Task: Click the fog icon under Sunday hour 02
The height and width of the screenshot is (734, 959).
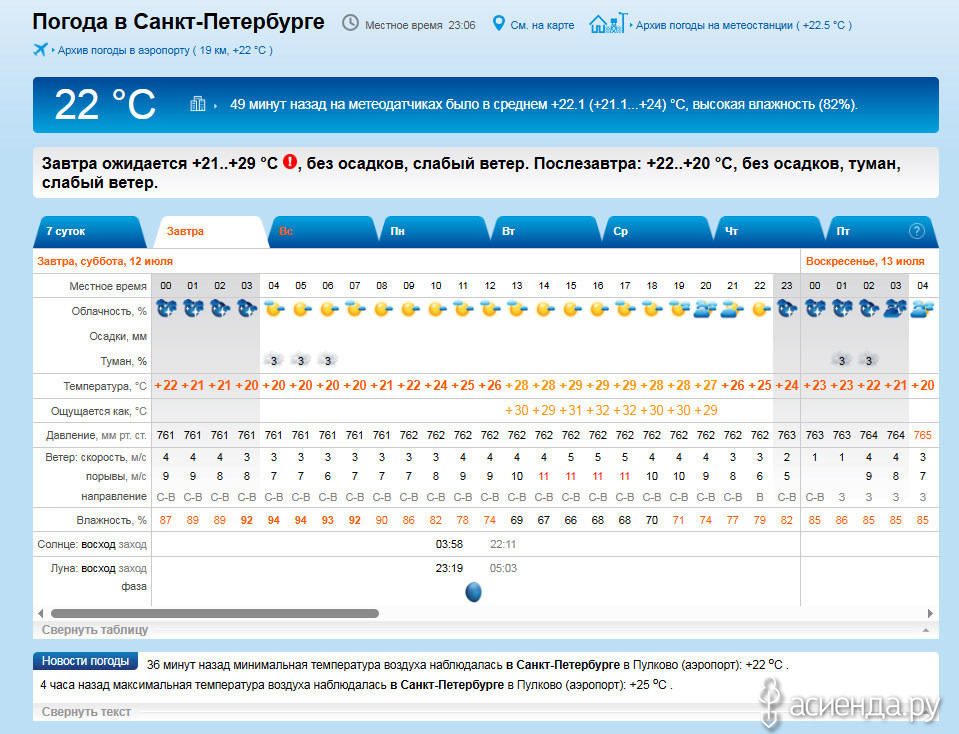Action: [868, 360]
